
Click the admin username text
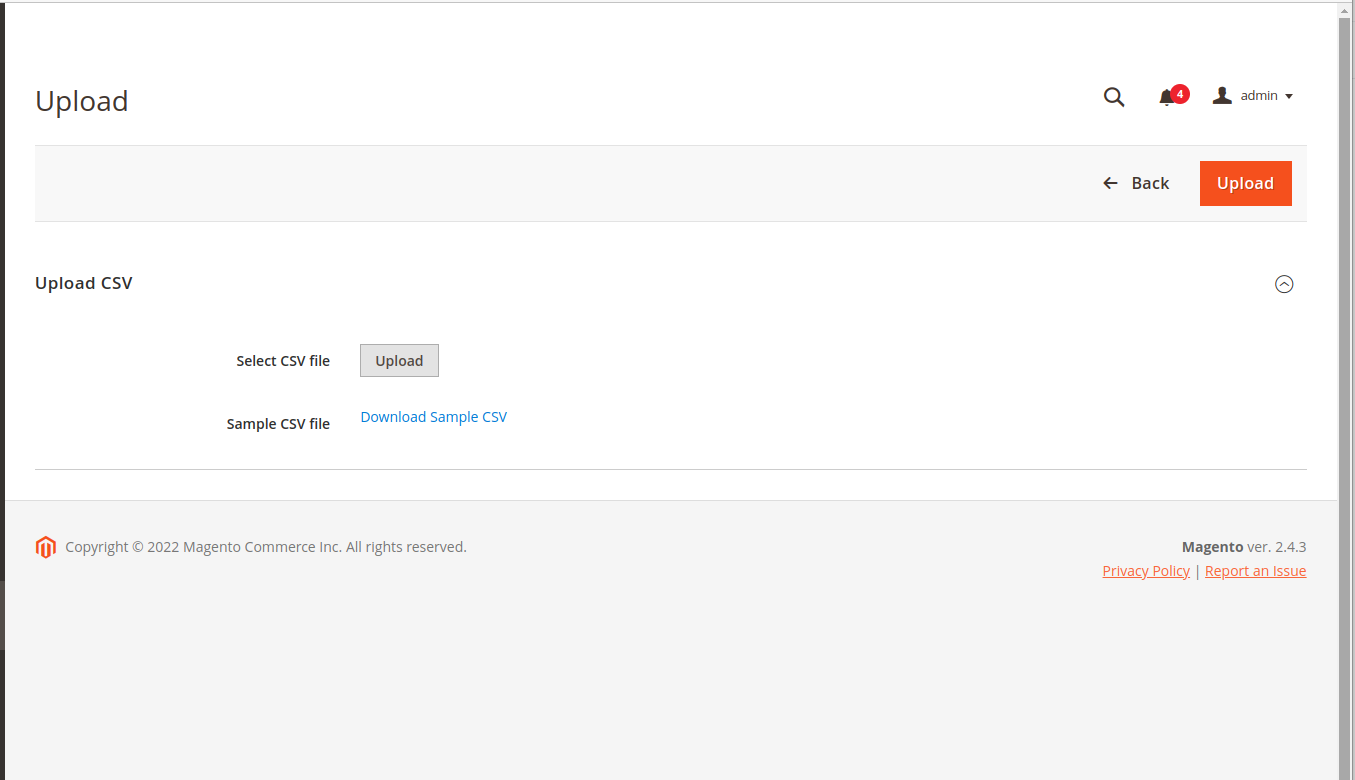tap(1259, 96)
